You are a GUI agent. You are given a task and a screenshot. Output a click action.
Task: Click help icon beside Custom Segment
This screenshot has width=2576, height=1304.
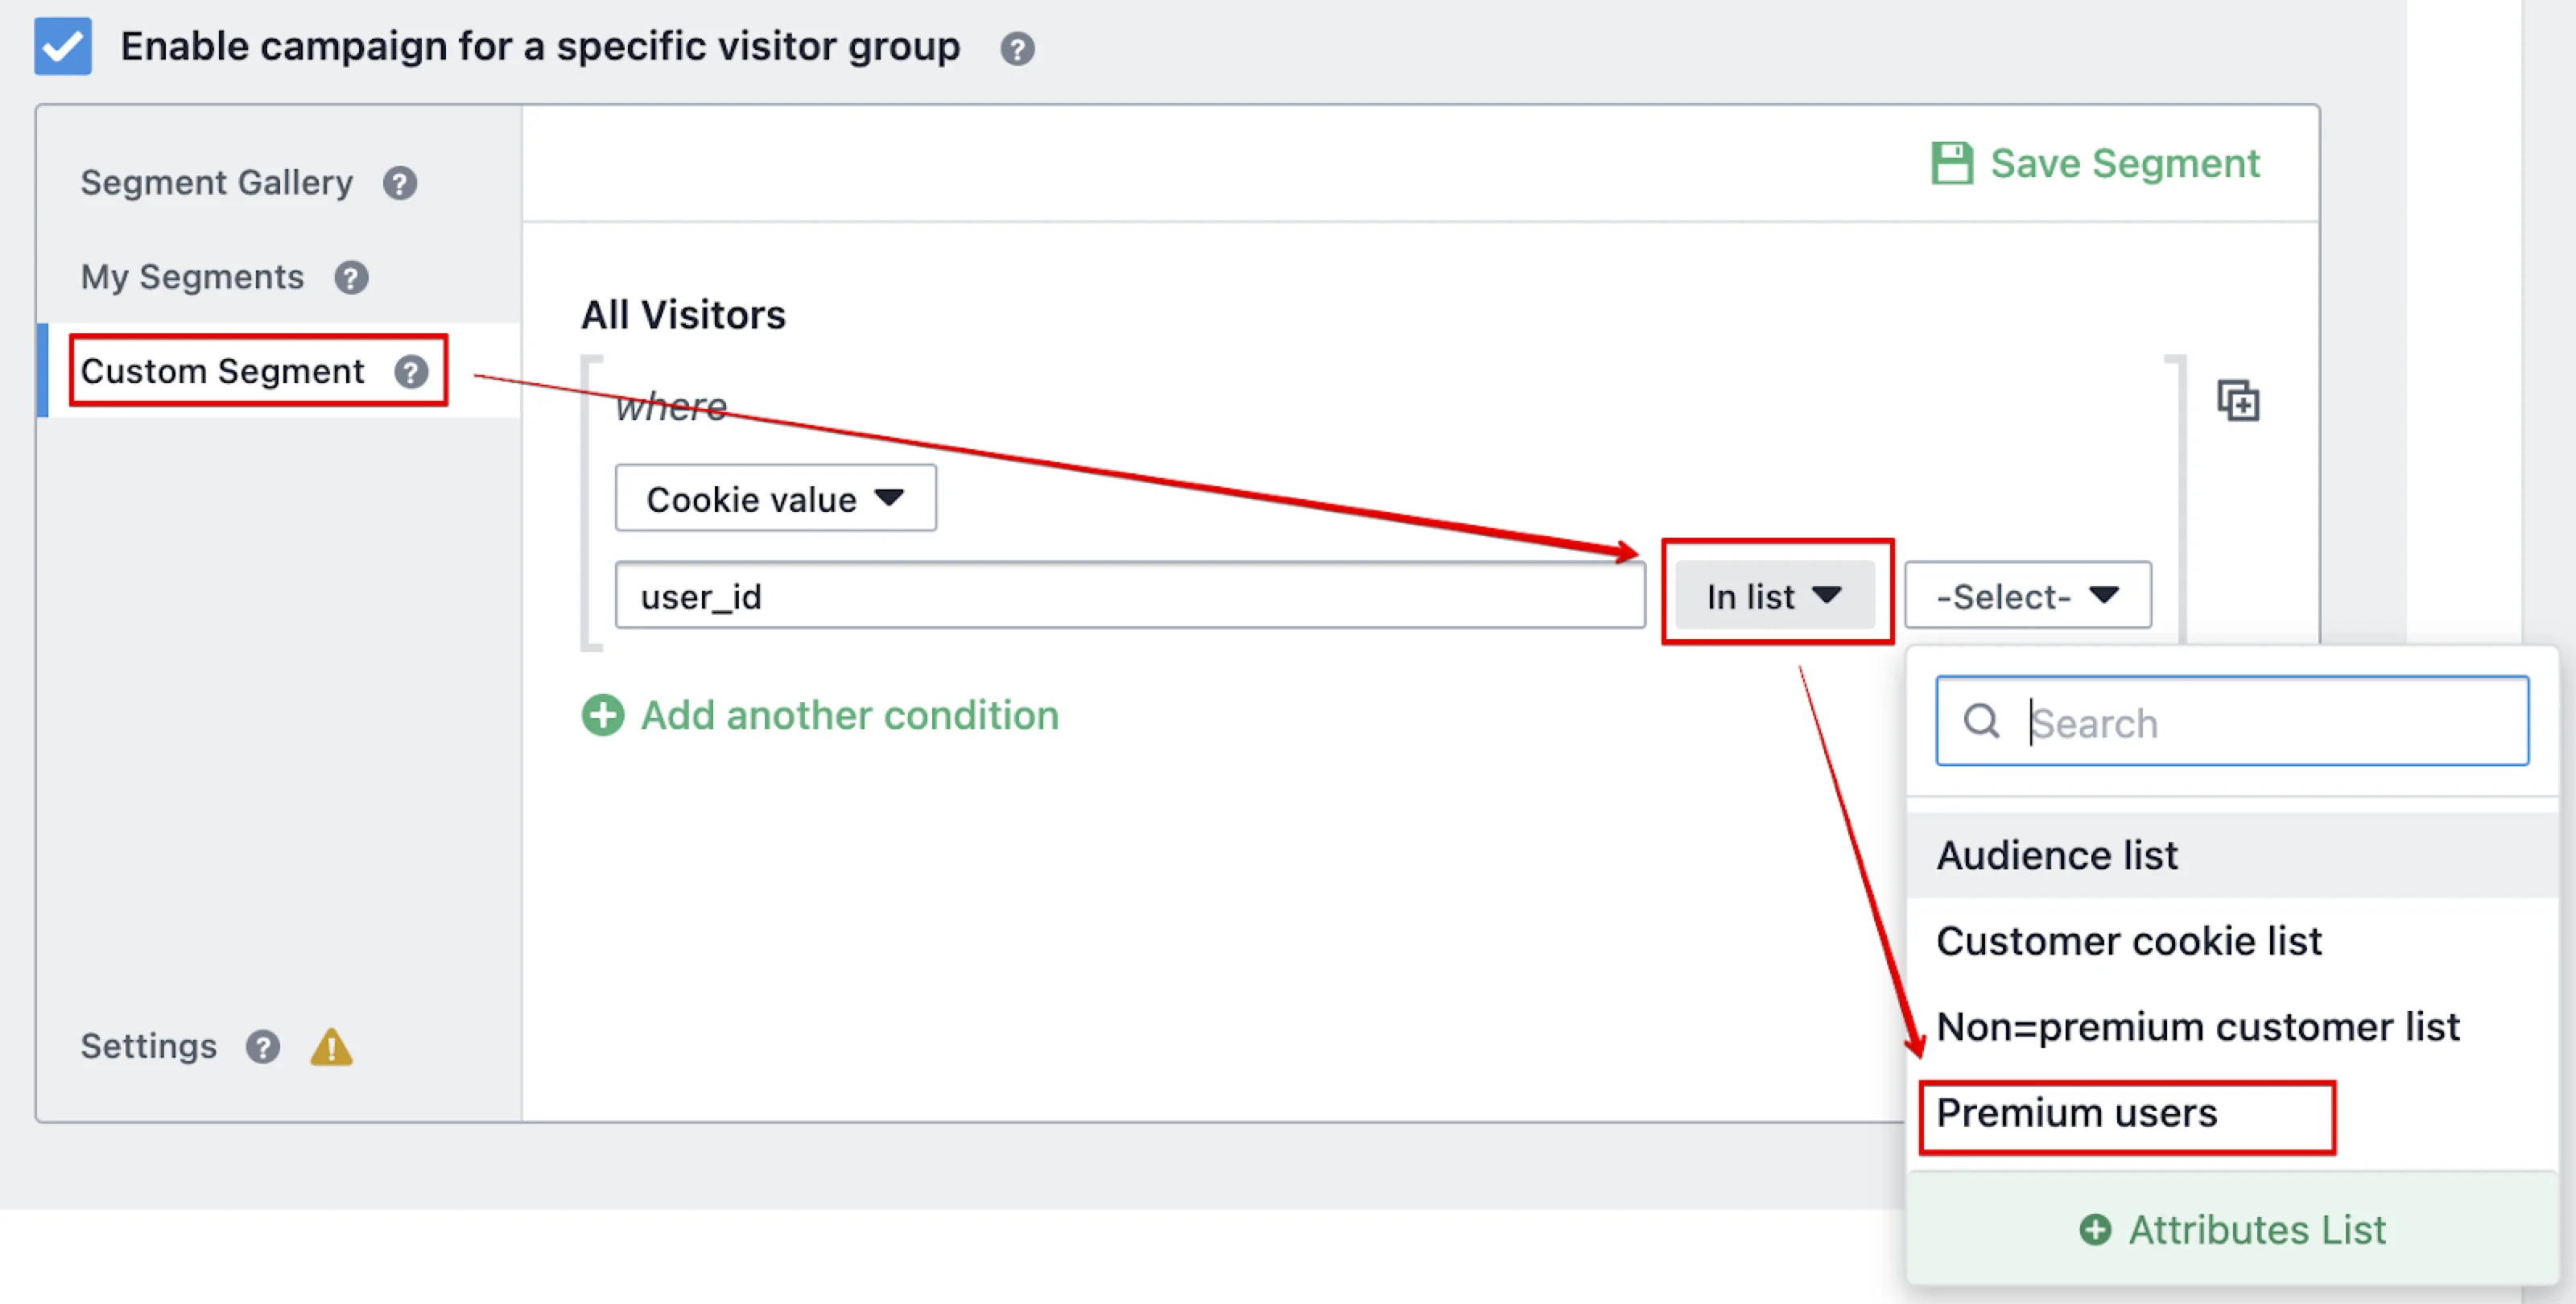pyautogui.click(x=411, y=372)
